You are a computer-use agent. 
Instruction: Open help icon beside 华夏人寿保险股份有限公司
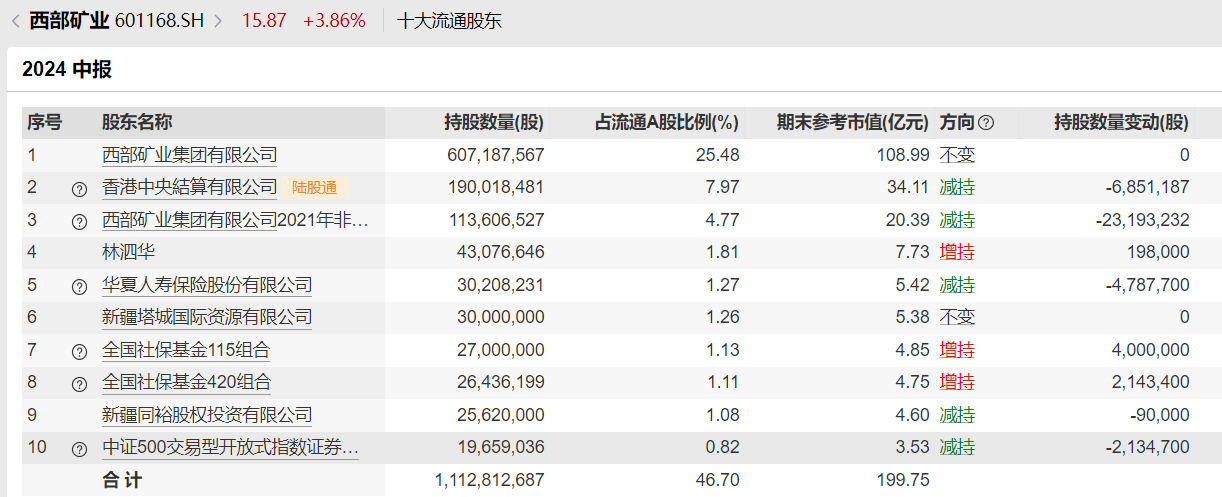pyautogui.click(x=80, y=286)
